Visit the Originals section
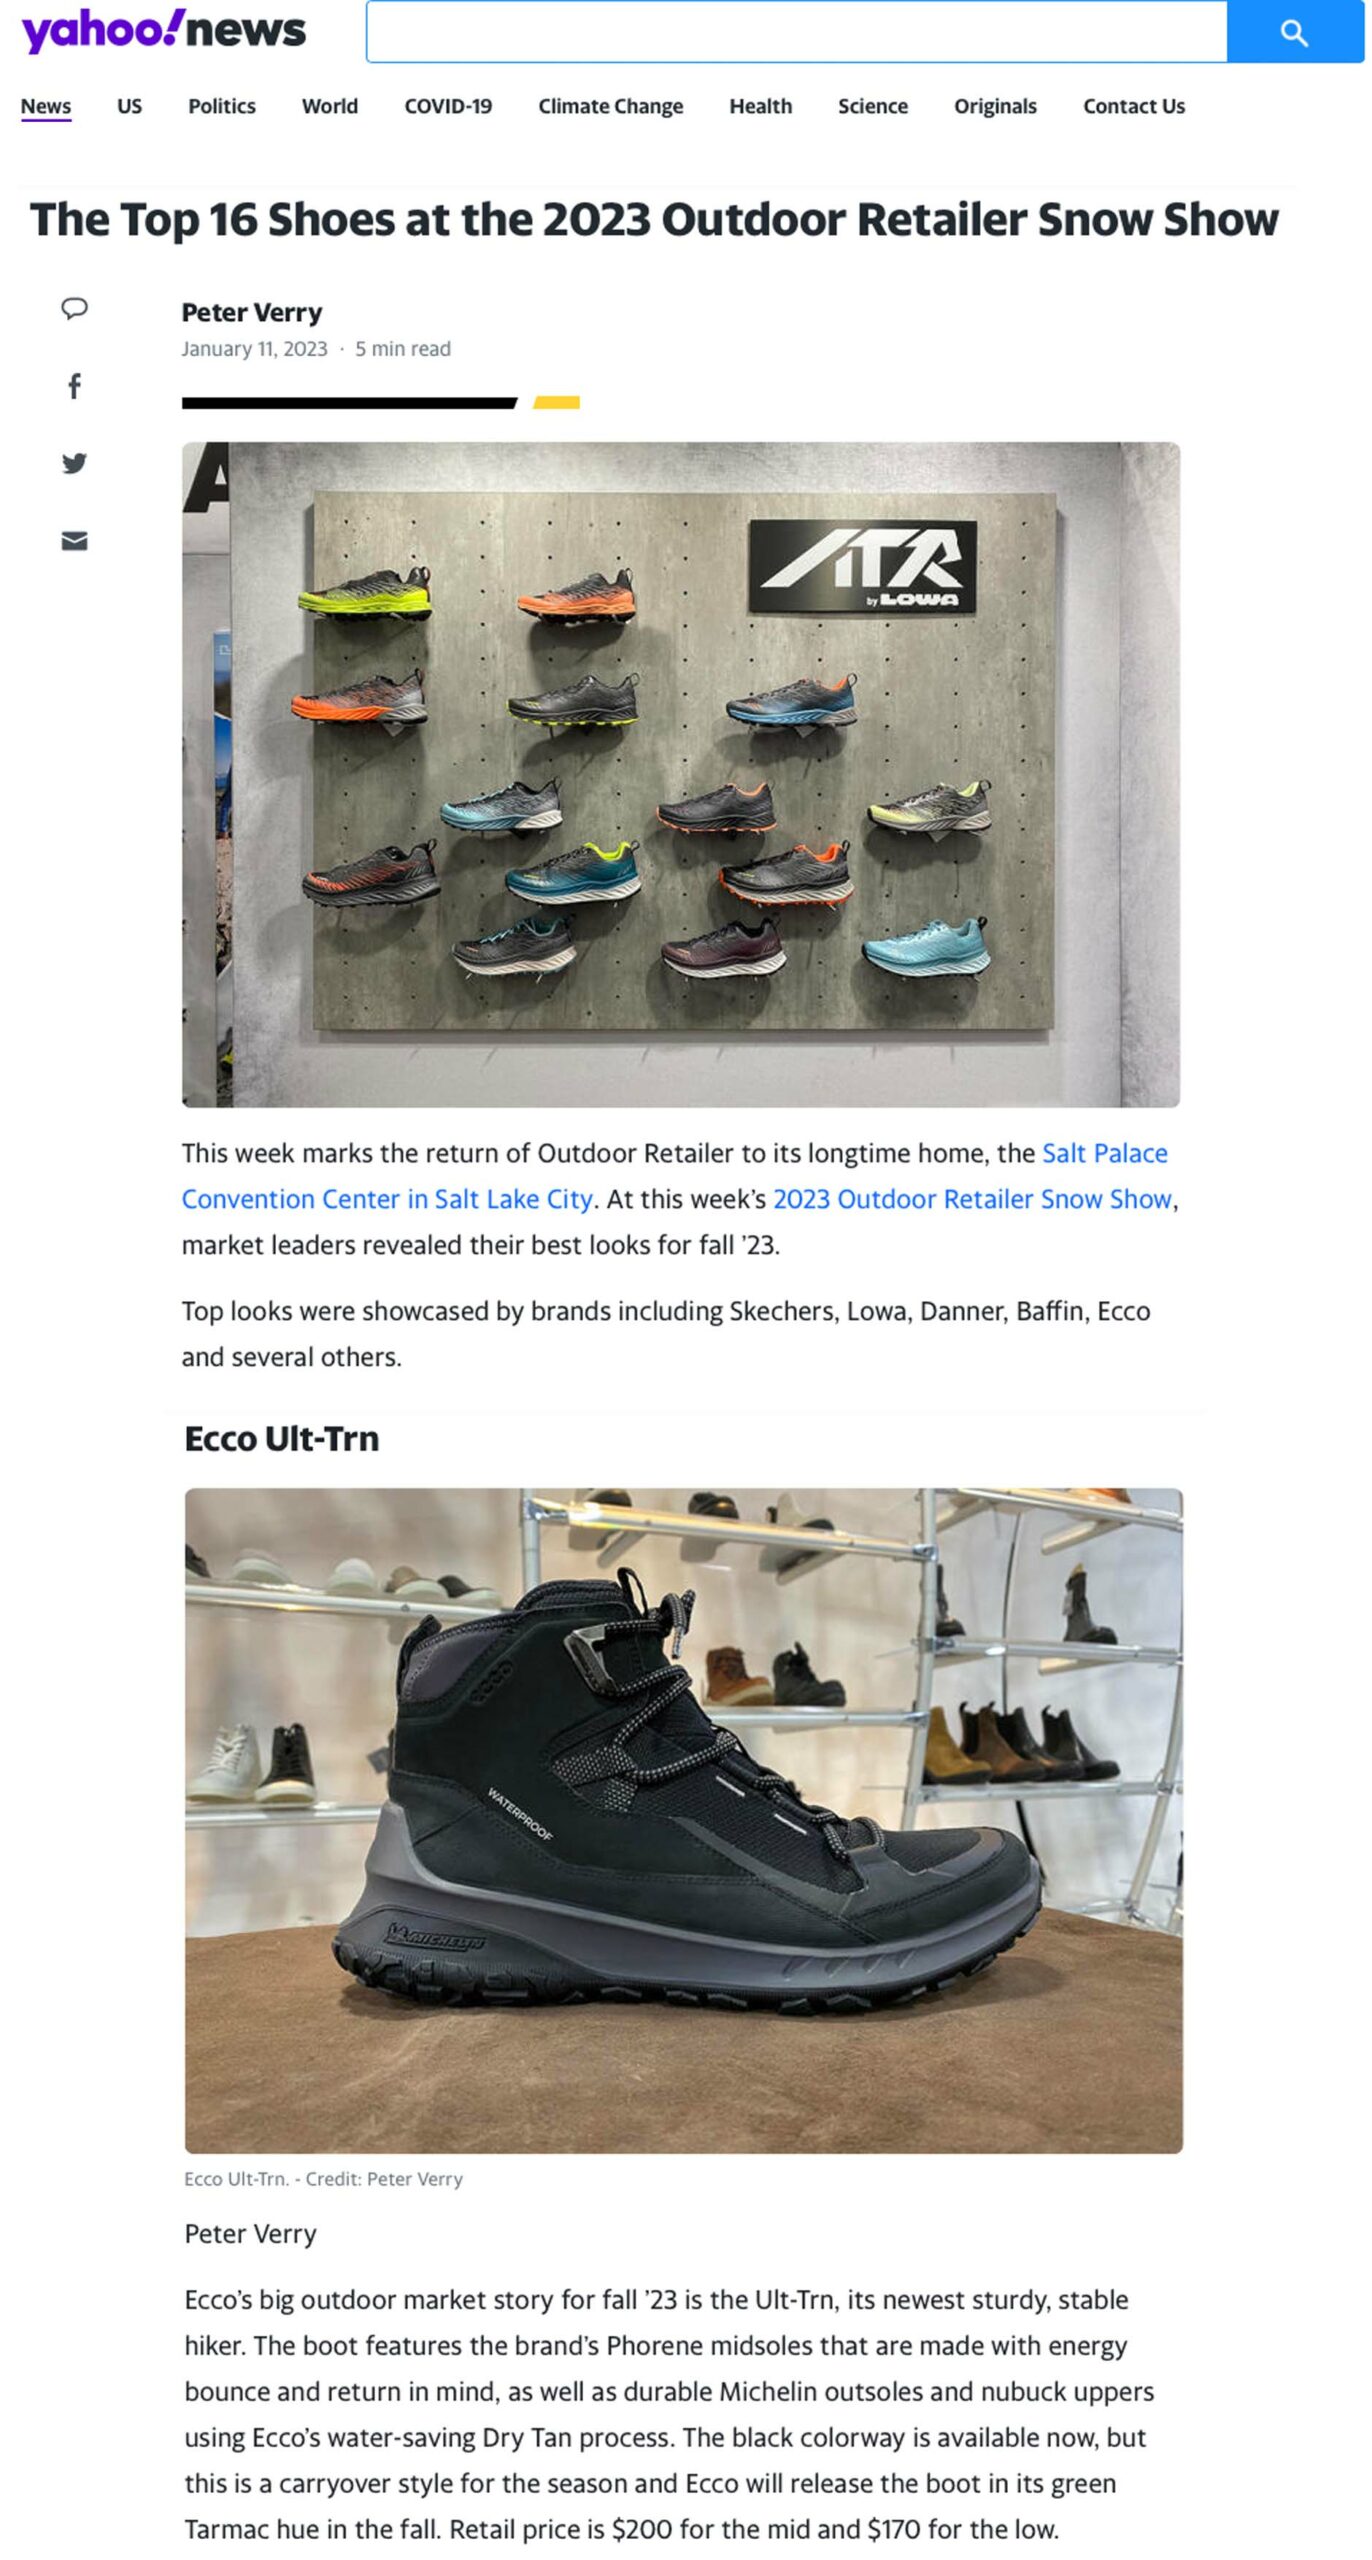 click(x=995, y=106)
